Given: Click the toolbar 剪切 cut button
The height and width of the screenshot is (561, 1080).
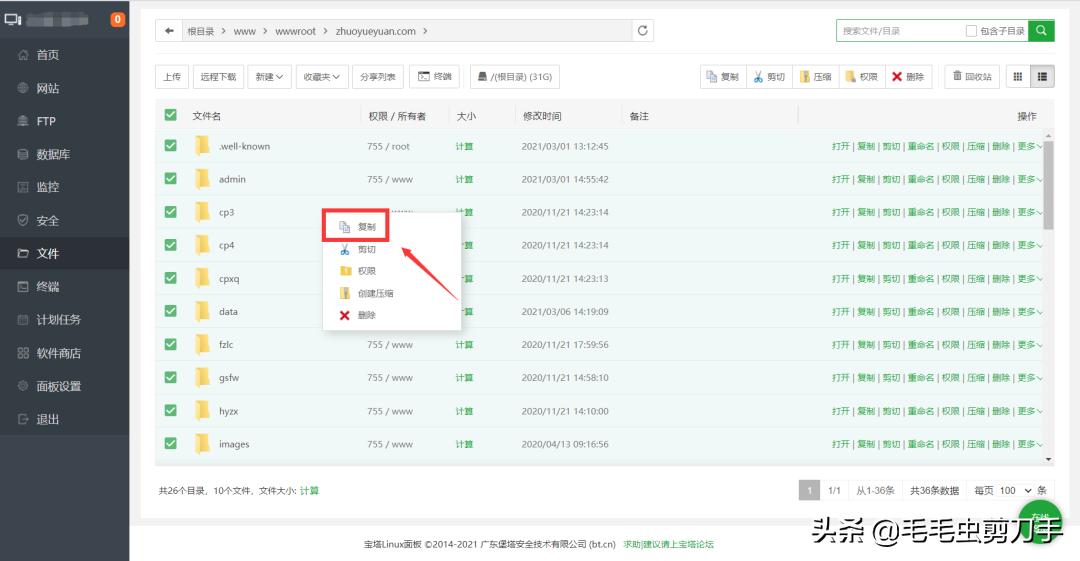Looking at the screenshot, I should point(769,76).
